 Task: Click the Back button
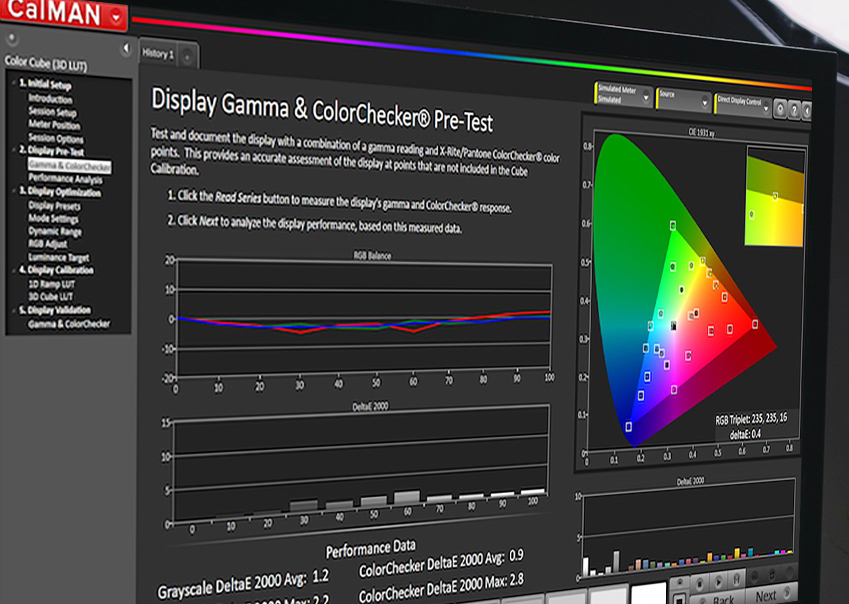pos(722,600)
